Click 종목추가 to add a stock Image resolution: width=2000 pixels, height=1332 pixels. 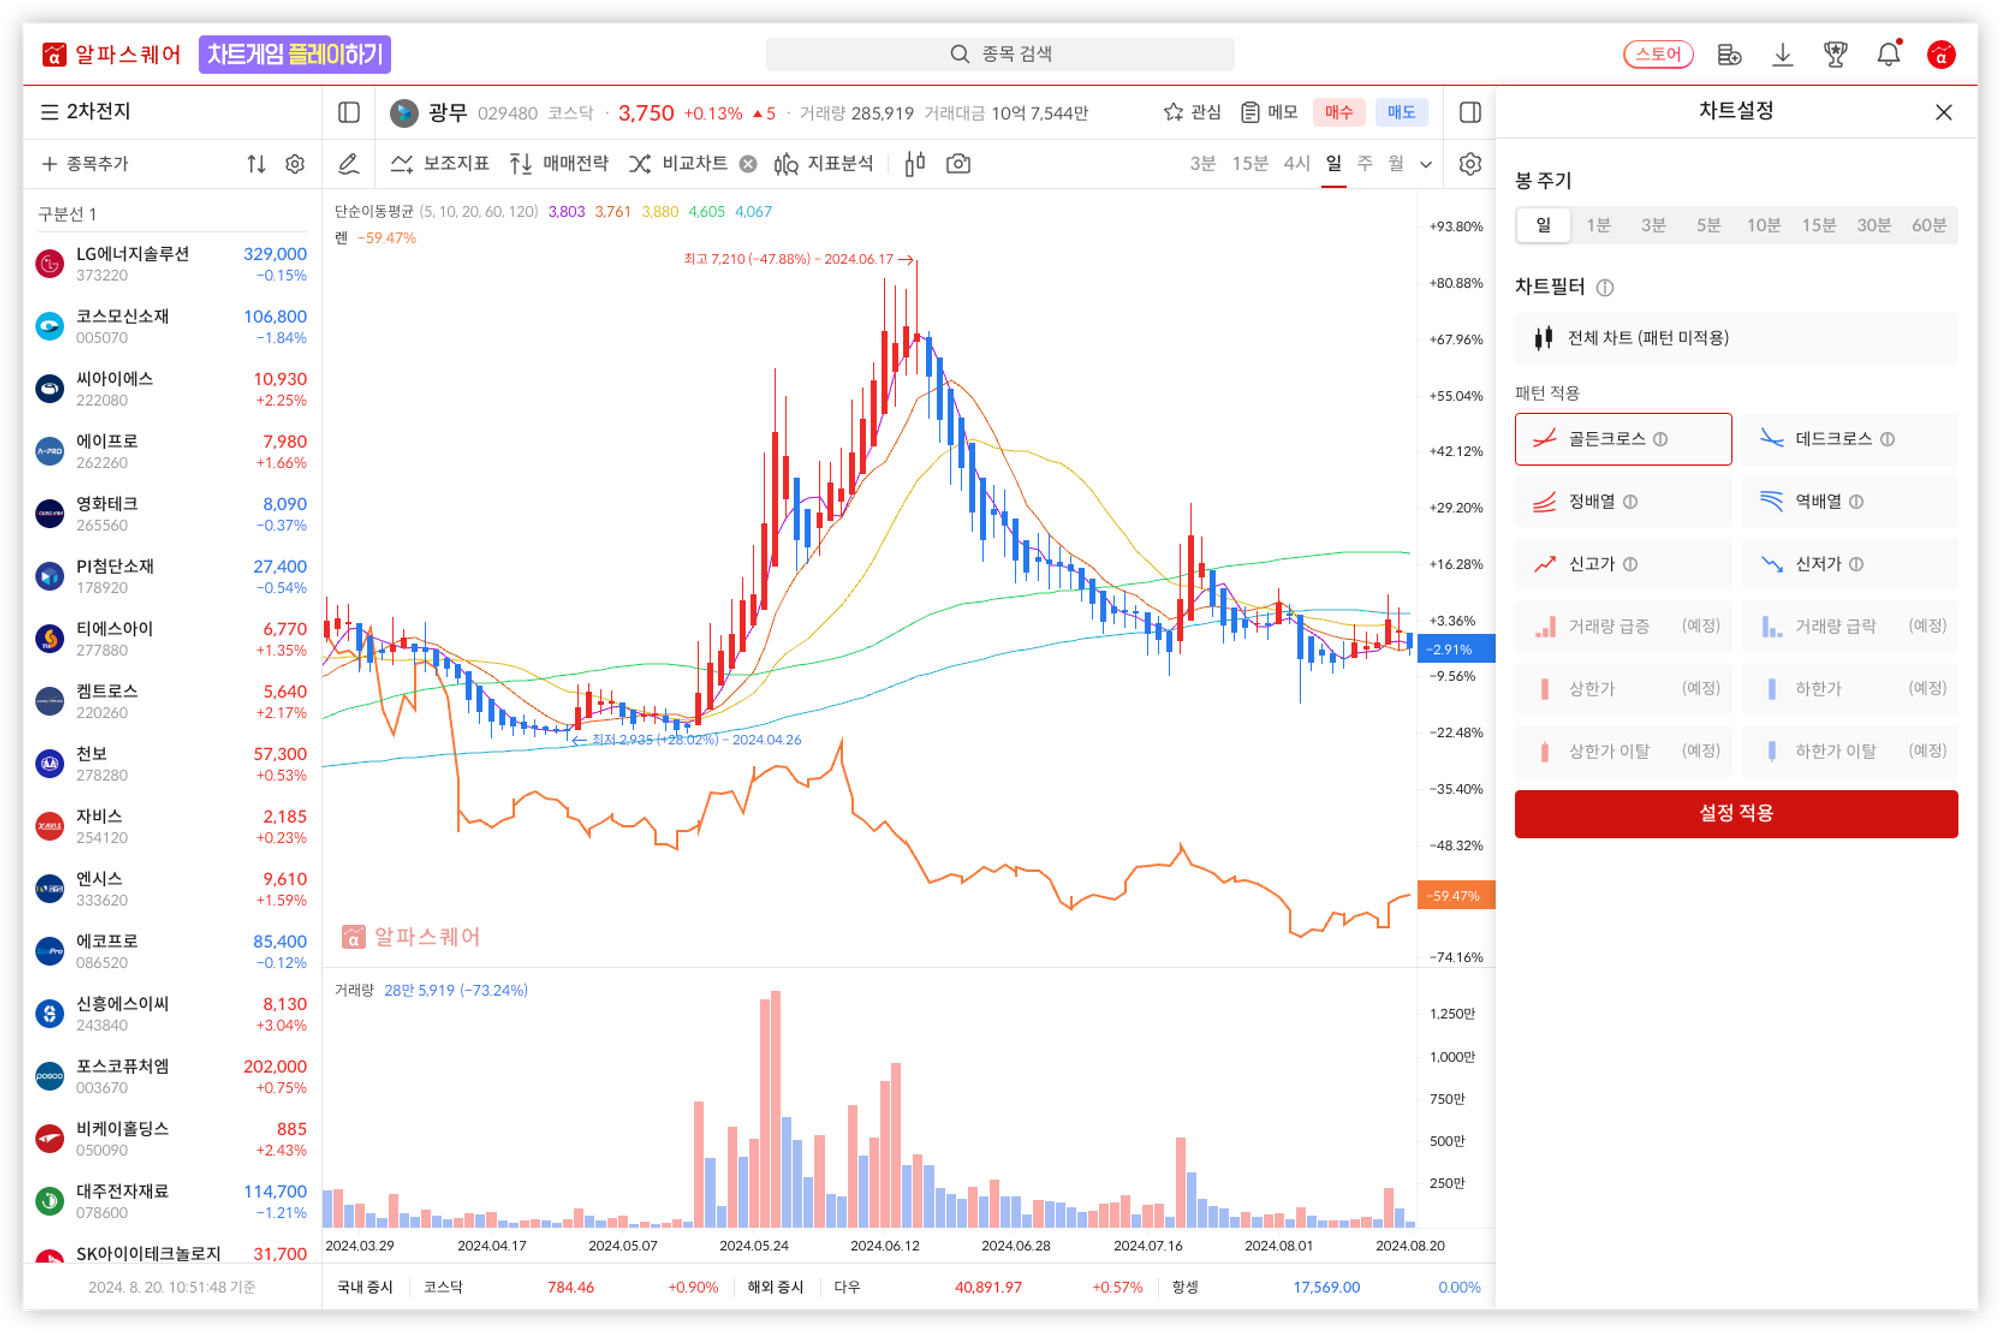(86, 164)
